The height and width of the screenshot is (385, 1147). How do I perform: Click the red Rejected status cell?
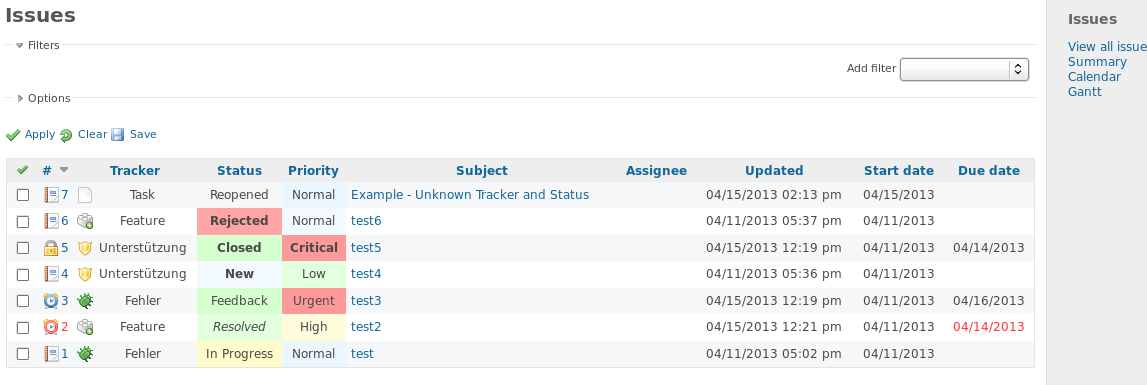(239, 221)
